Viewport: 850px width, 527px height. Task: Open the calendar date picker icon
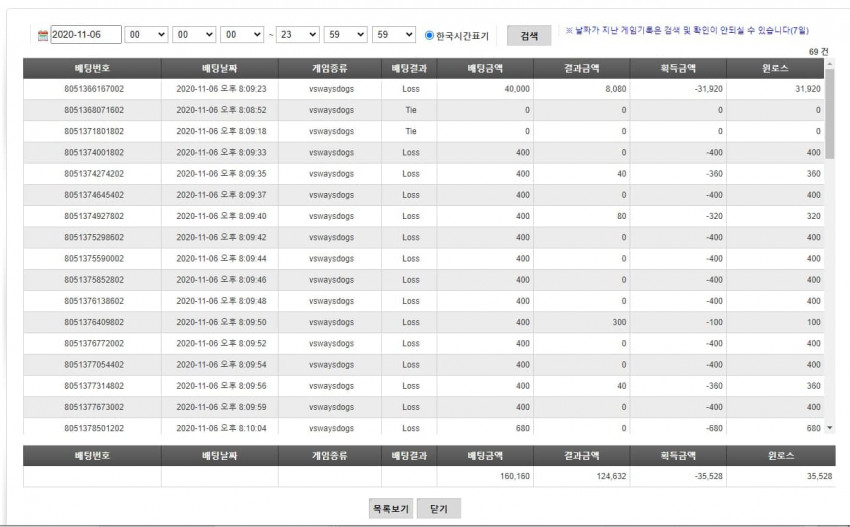pos(43,35)
